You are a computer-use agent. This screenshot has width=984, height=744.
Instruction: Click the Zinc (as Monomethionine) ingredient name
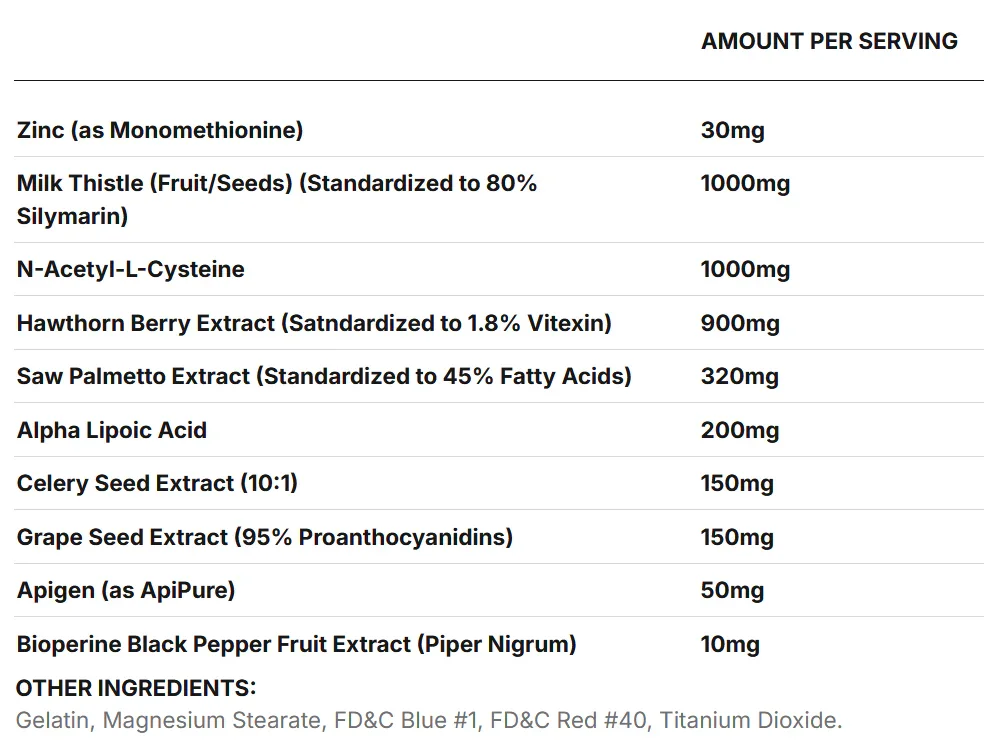pos(160,130)
